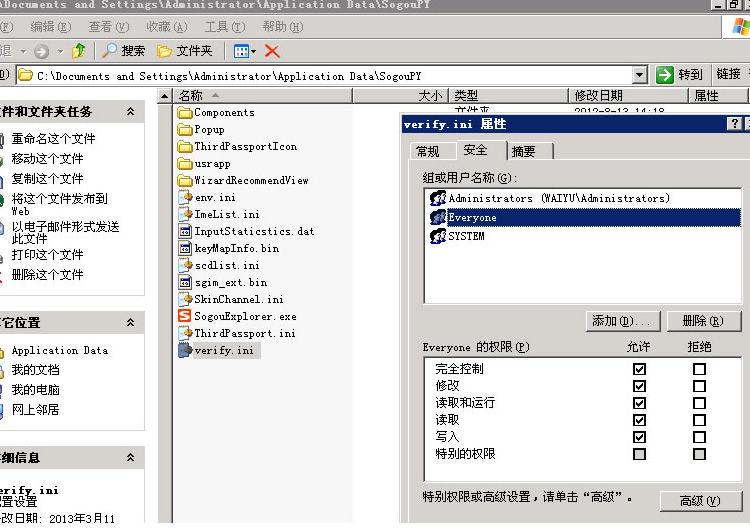
Task: Click the Advanced (高级) button
Action: click(701, 501)
